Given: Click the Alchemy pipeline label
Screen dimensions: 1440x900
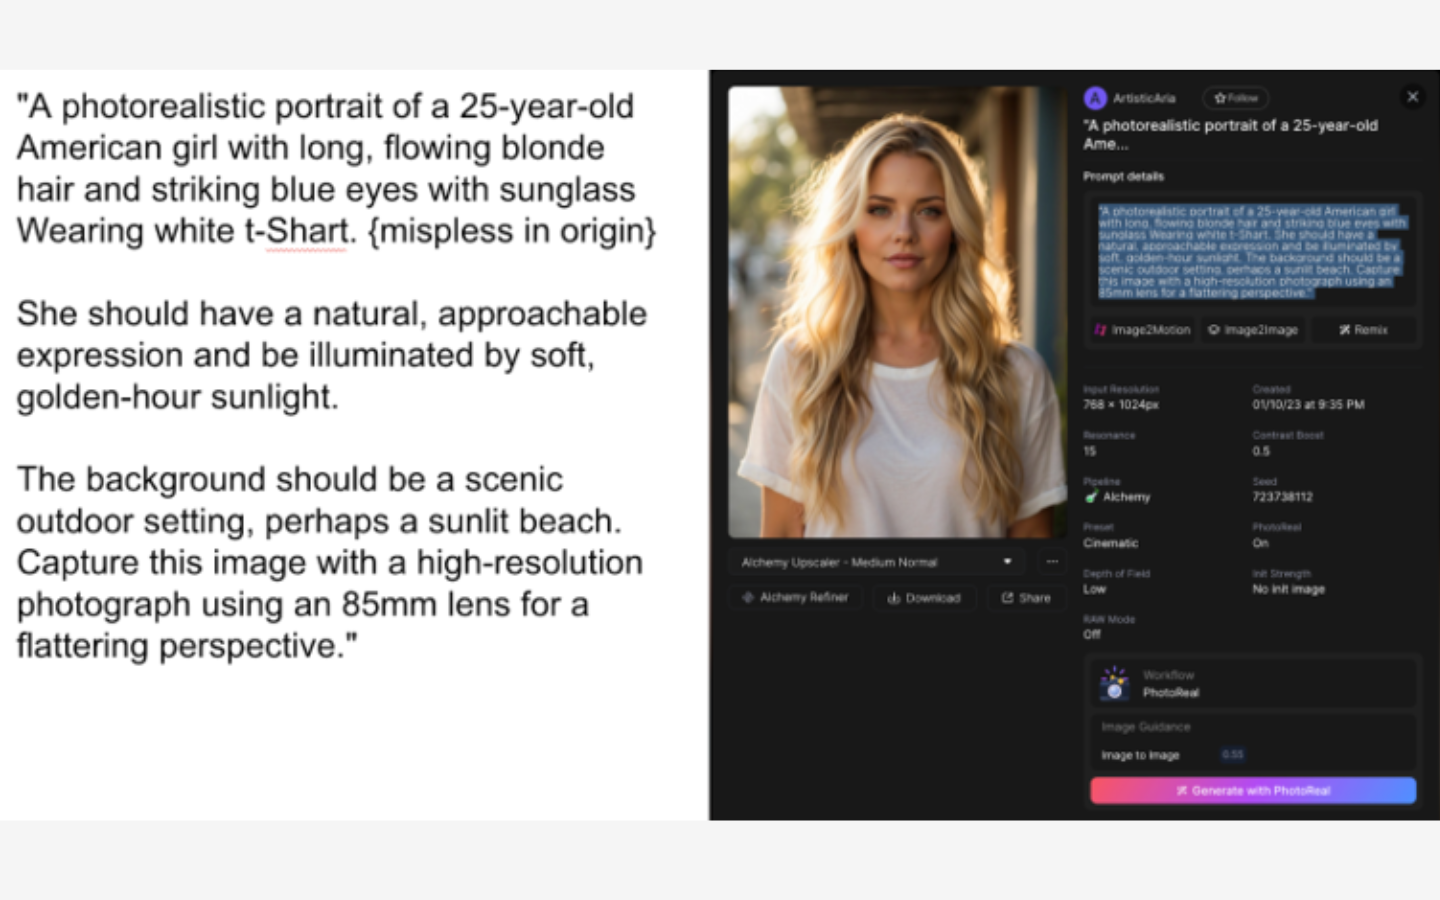Looking at the screenshot, I should click(x=1126, y=497).
